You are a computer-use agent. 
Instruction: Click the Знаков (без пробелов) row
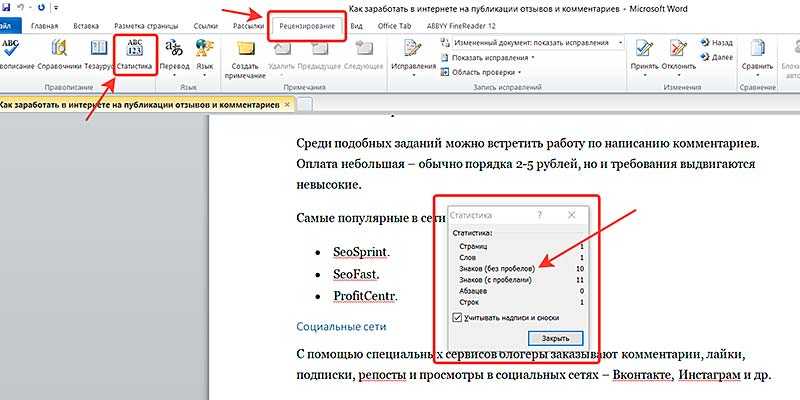(x=521, y=268)
